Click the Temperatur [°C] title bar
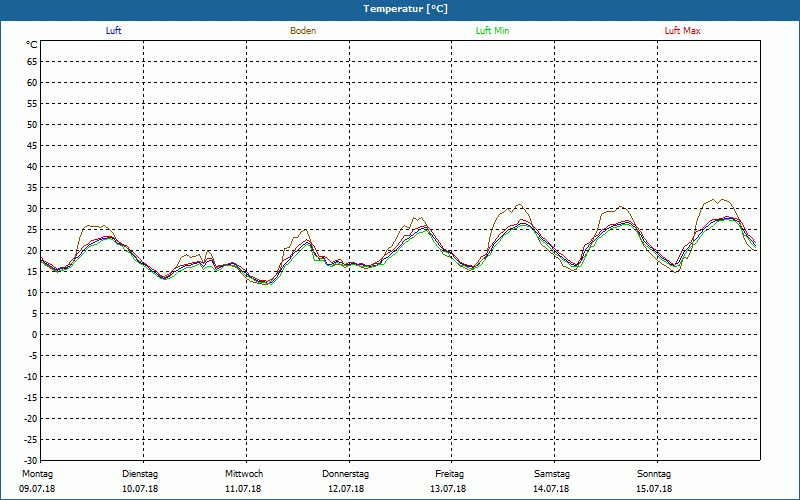The height and width of the screenshot is (500, 800). click(400, 9)
